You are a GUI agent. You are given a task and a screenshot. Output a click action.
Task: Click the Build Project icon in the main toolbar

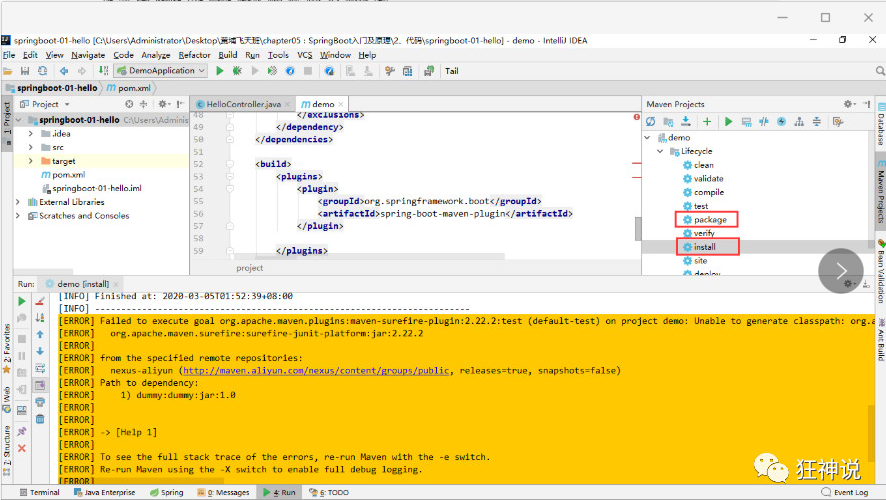pyautogui.click(x=103, y=71)
